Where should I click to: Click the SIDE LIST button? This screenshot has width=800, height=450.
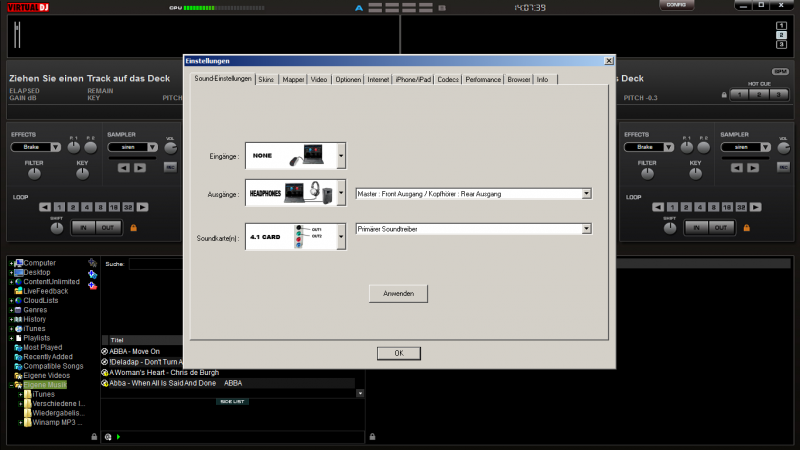coord(232,402)
